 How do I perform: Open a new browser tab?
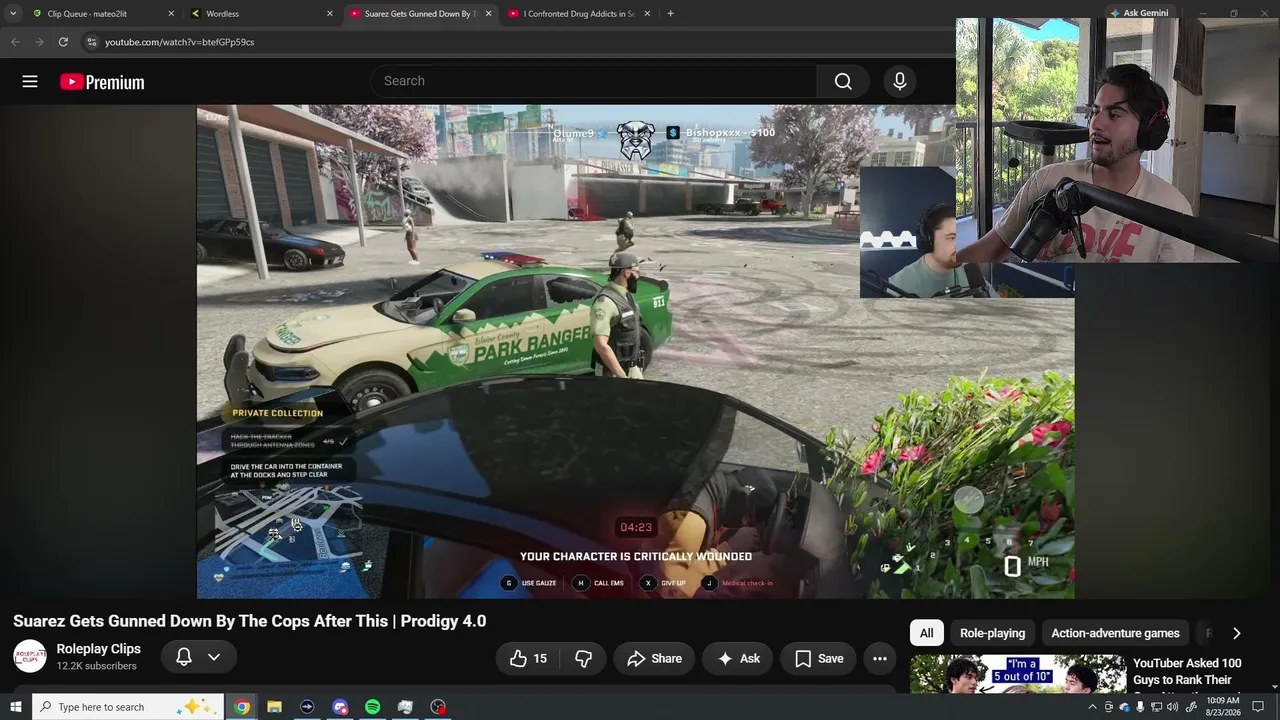(x=670, y=14)
